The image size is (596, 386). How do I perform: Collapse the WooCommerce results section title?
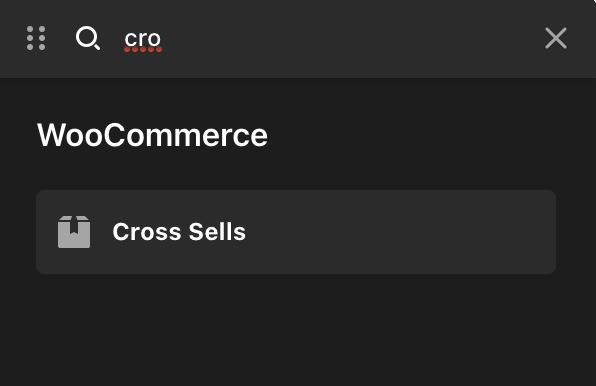[x=152, y=135]
